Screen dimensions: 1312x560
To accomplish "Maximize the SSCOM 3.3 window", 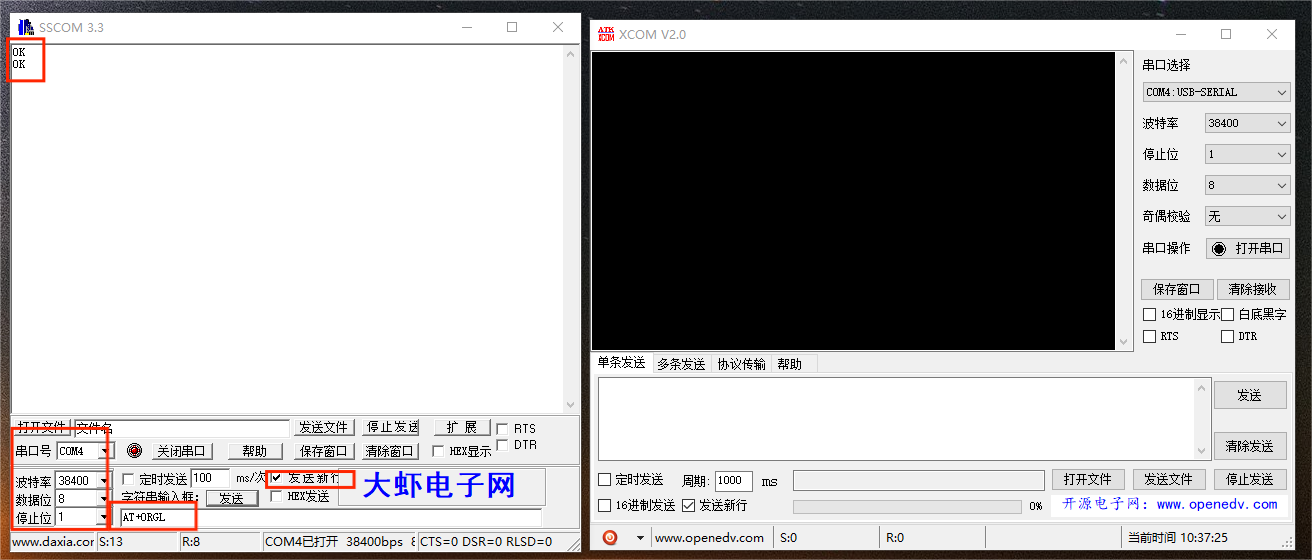I will (x=512, y=27).
